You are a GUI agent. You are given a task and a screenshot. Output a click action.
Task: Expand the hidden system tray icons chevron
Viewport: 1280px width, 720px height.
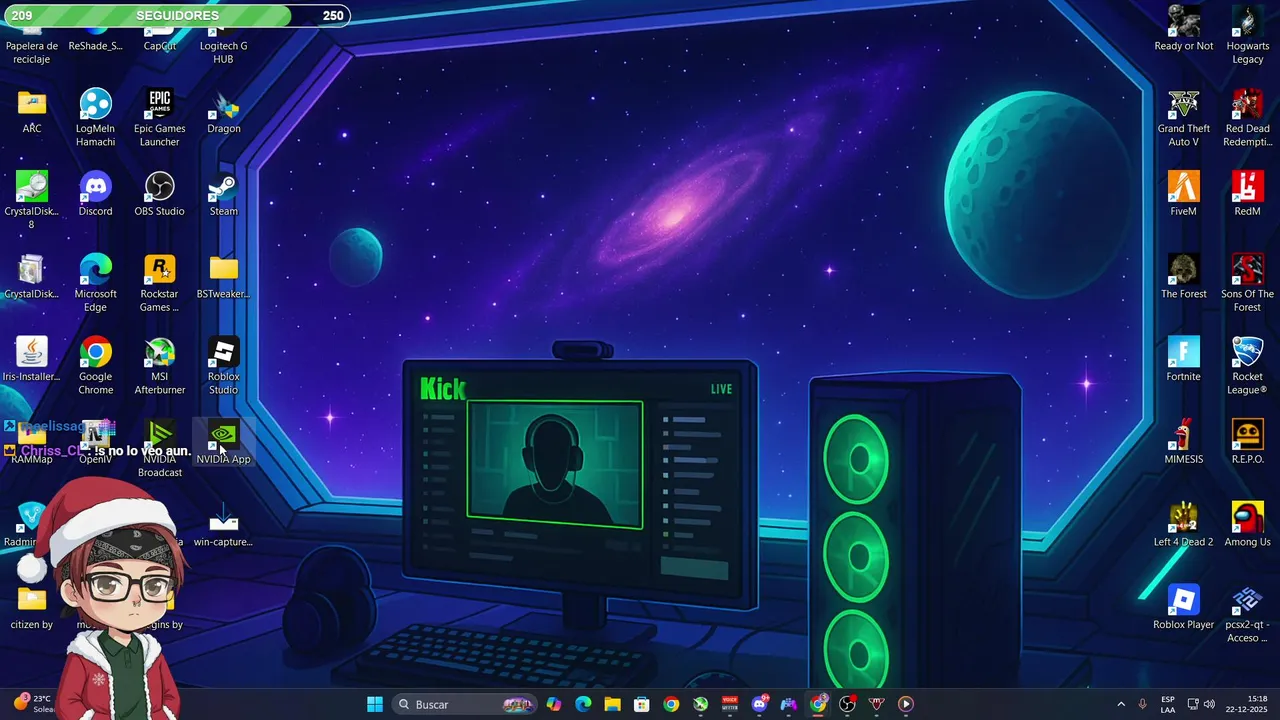1120,704
